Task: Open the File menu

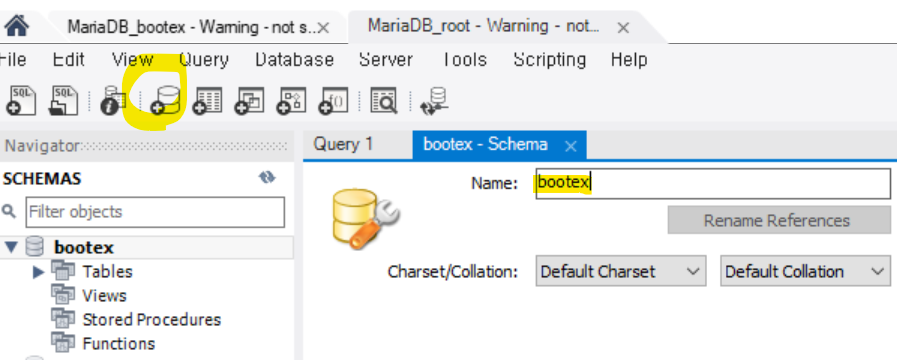Action: click(13, 60)
